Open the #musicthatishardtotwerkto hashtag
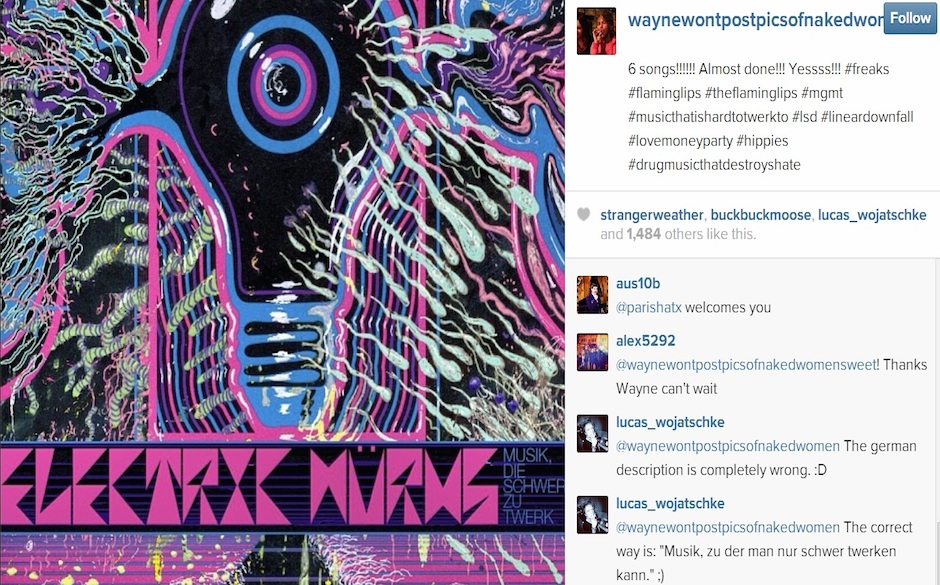The image size is (940, 585). [x=708, y=117]
